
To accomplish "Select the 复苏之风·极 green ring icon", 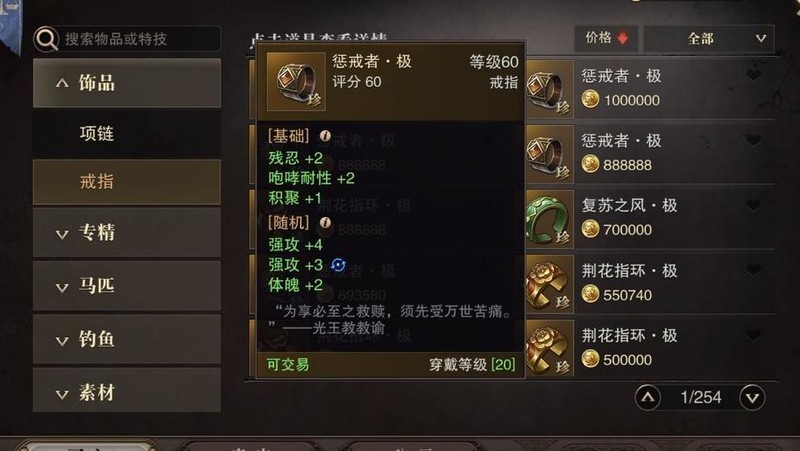I will click(x=549, y=219).
